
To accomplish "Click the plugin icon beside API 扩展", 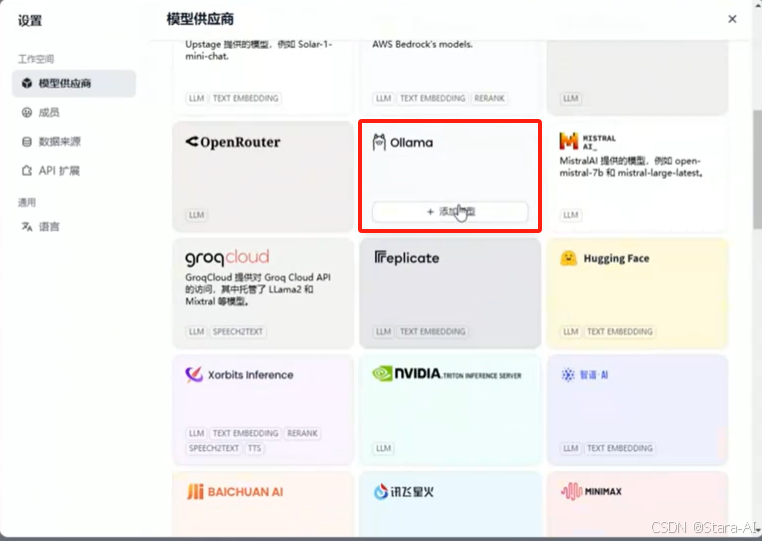I will coord(27,171).
